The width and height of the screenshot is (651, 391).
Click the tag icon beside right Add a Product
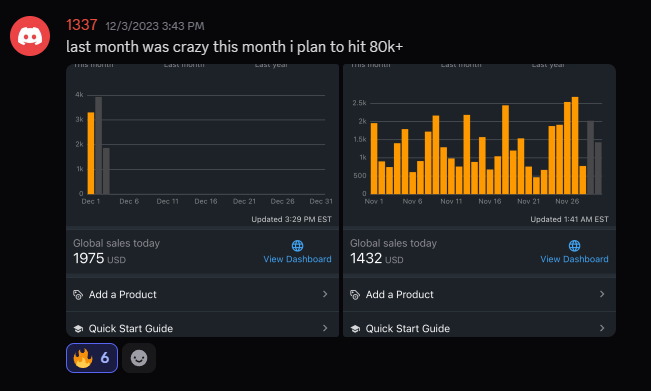point(355,295)
